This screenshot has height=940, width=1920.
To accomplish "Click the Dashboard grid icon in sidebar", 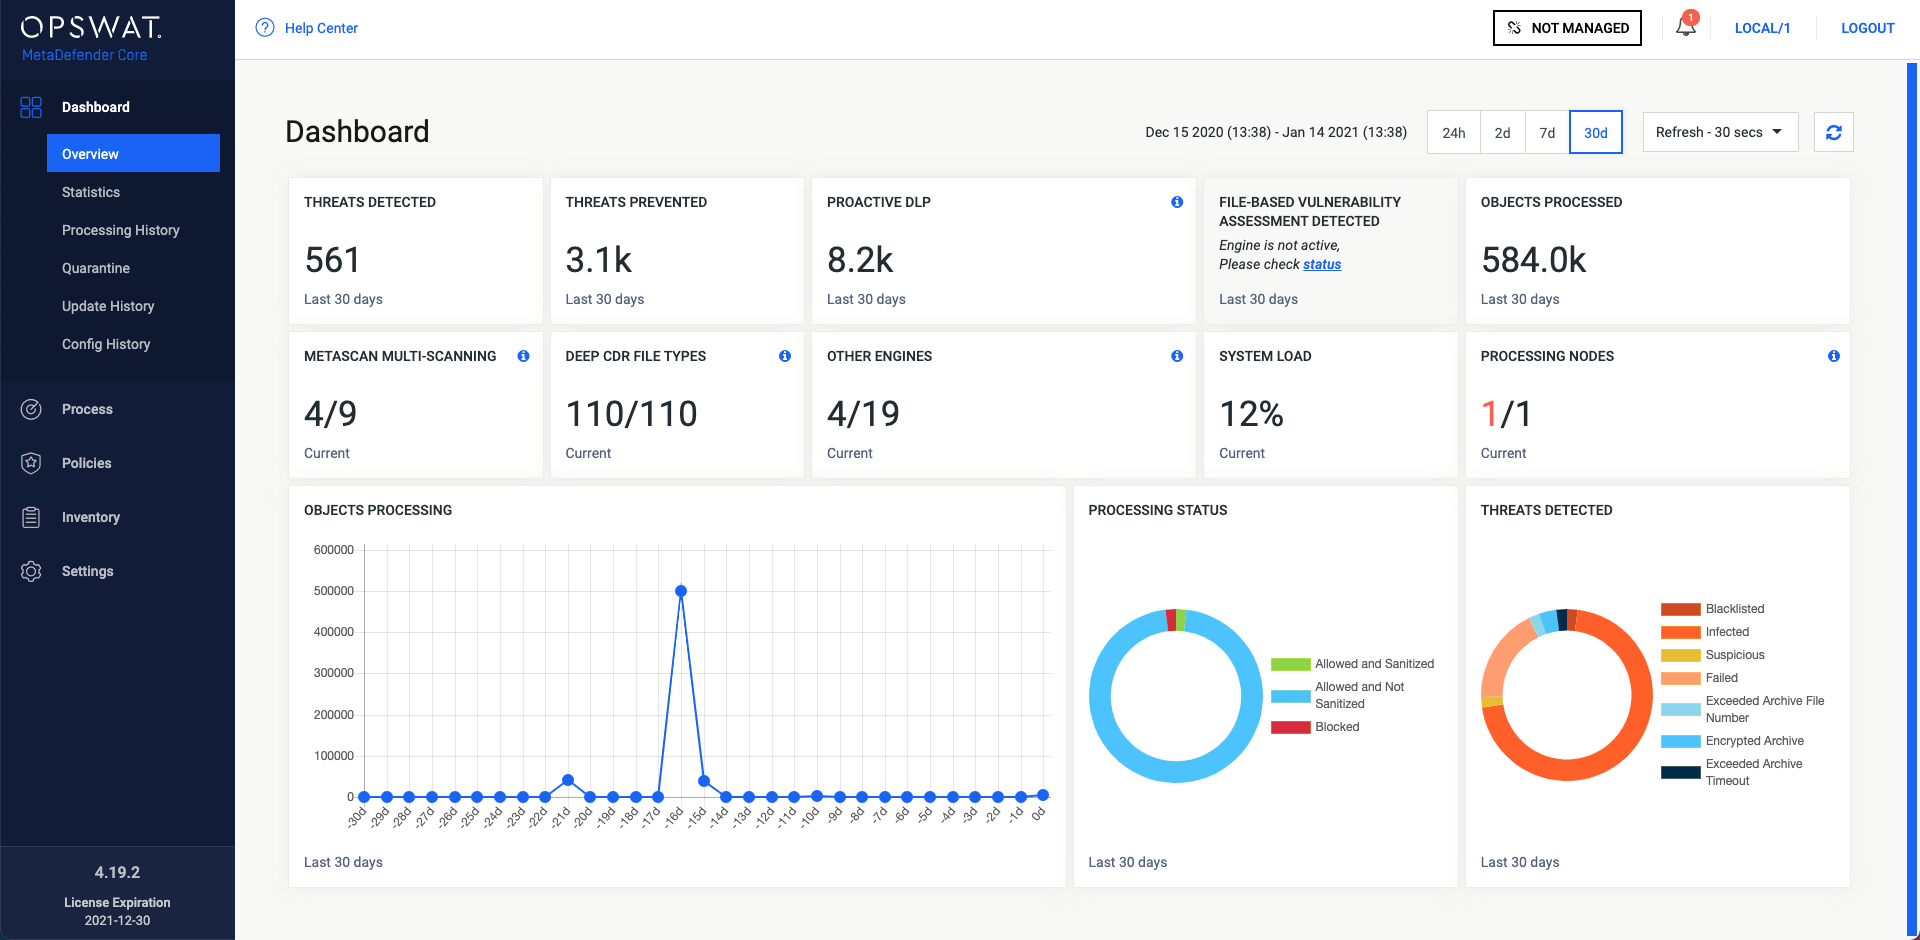I will click(x=30, y=106).
